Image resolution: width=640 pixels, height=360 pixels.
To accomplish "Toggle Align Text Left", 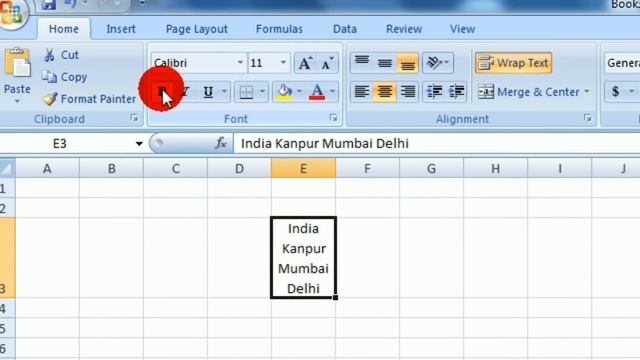I will coord(362,92).
